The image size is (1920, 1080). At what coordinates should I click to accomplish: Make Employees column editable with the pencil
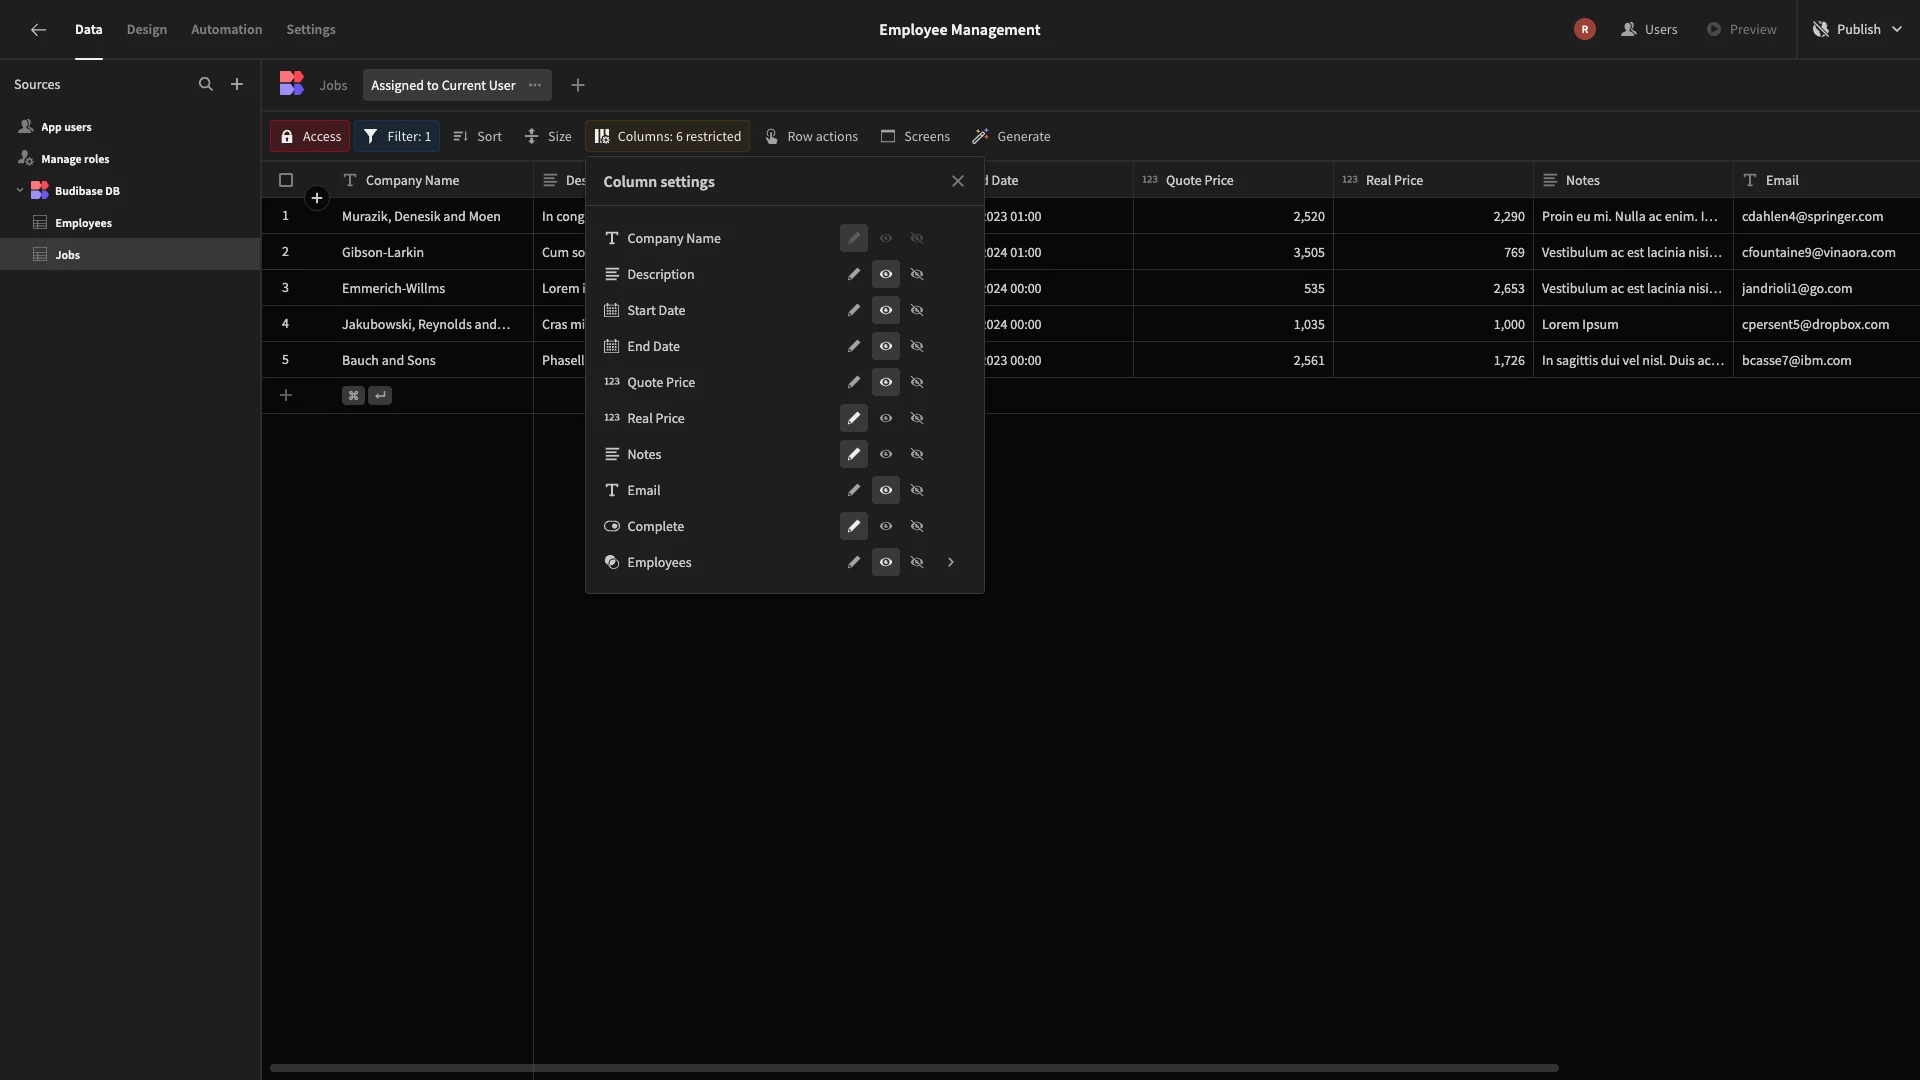point(854,562)
